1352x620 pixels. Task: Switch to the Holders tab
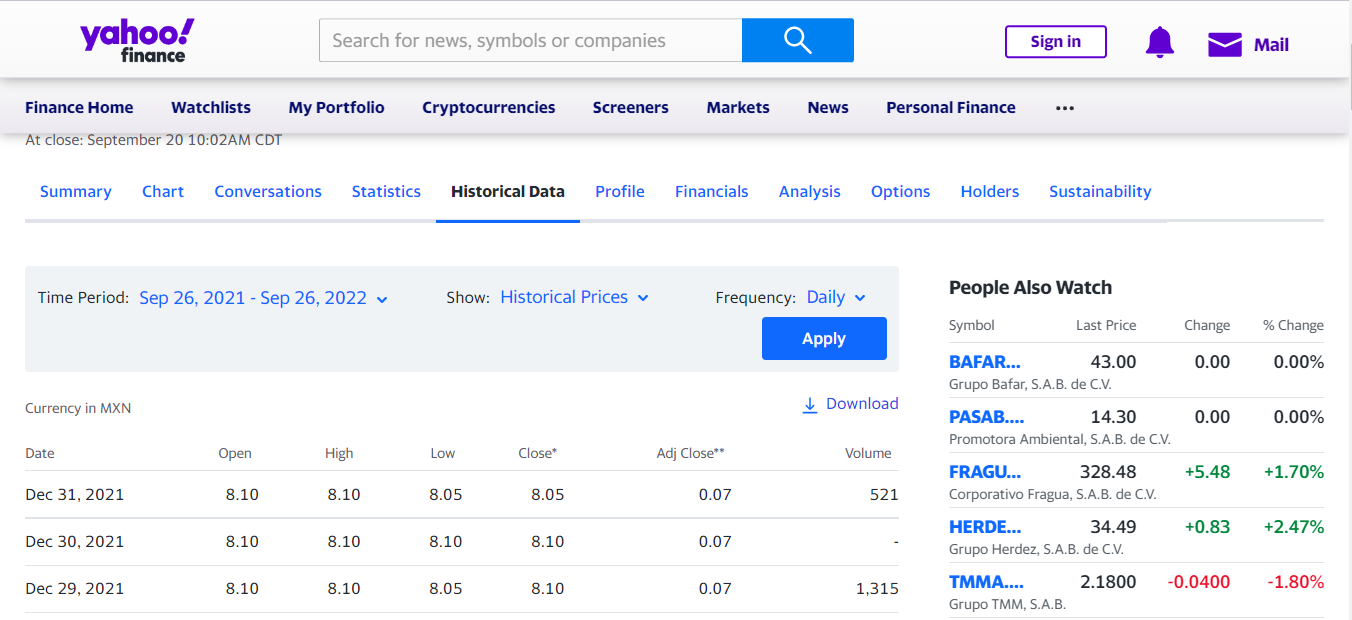tap(990, 192)
